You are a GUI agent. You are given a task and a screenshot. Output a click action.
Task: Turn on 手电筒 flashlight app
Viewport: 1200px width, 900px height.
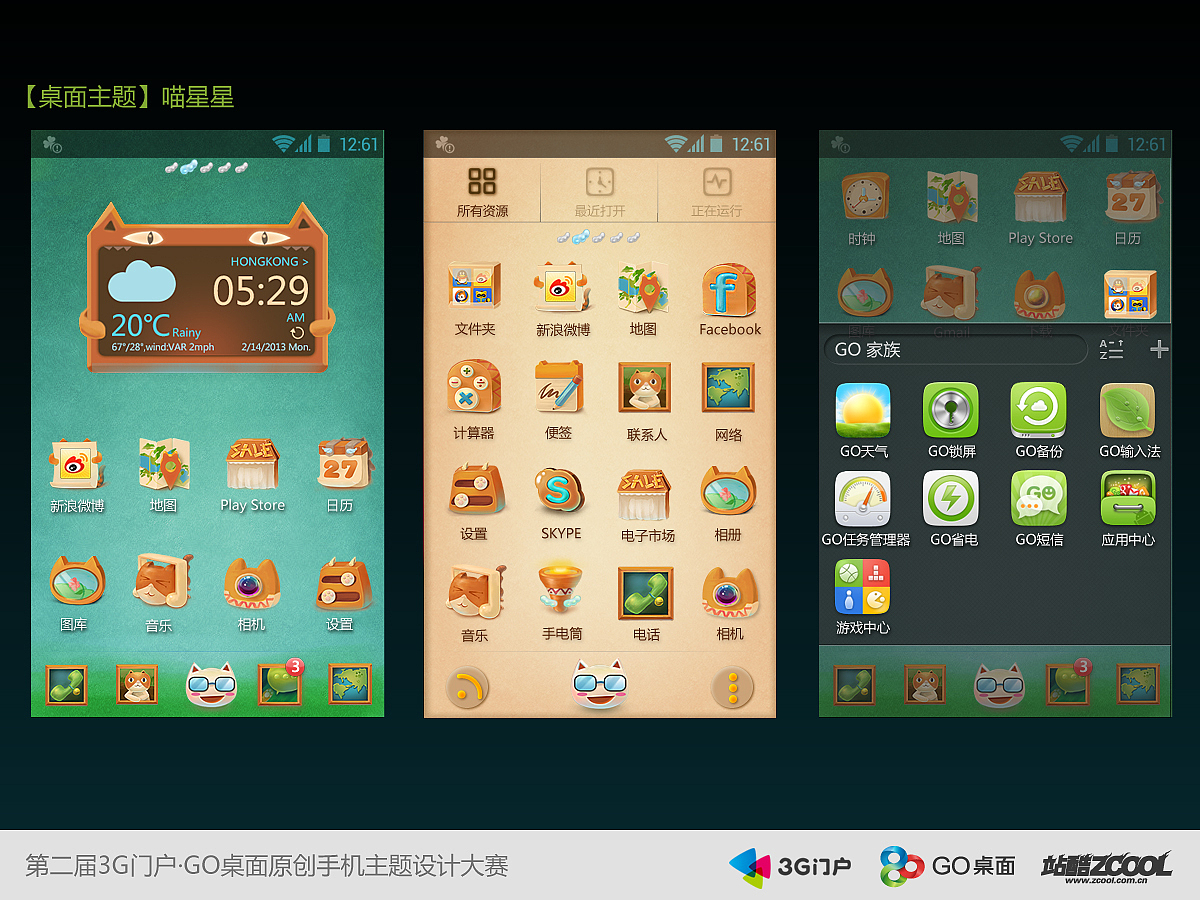coord(561,590)
